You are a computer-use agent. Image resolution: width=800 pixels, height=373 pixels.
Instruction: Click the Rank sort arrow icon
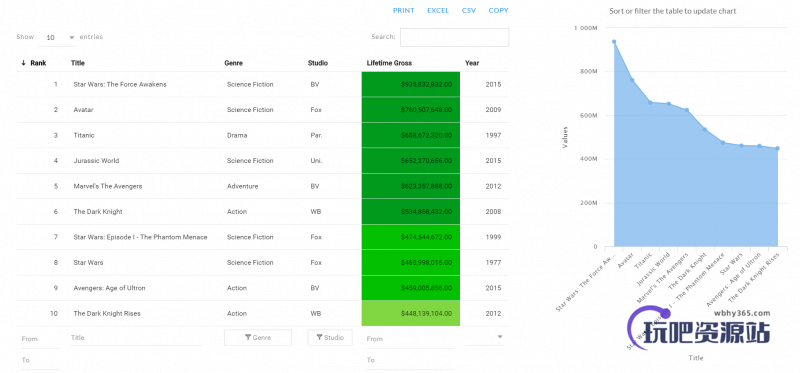tap(23, 63)
